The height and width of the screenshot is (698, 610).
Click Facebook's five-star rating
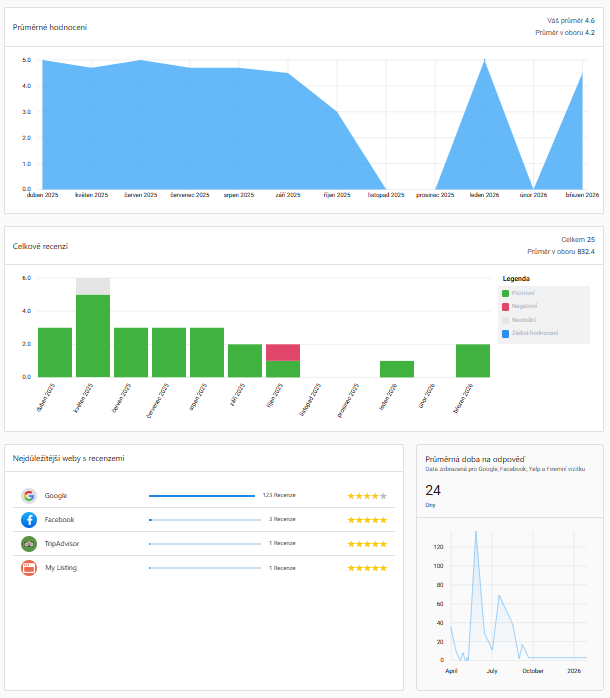pos(367,520)
